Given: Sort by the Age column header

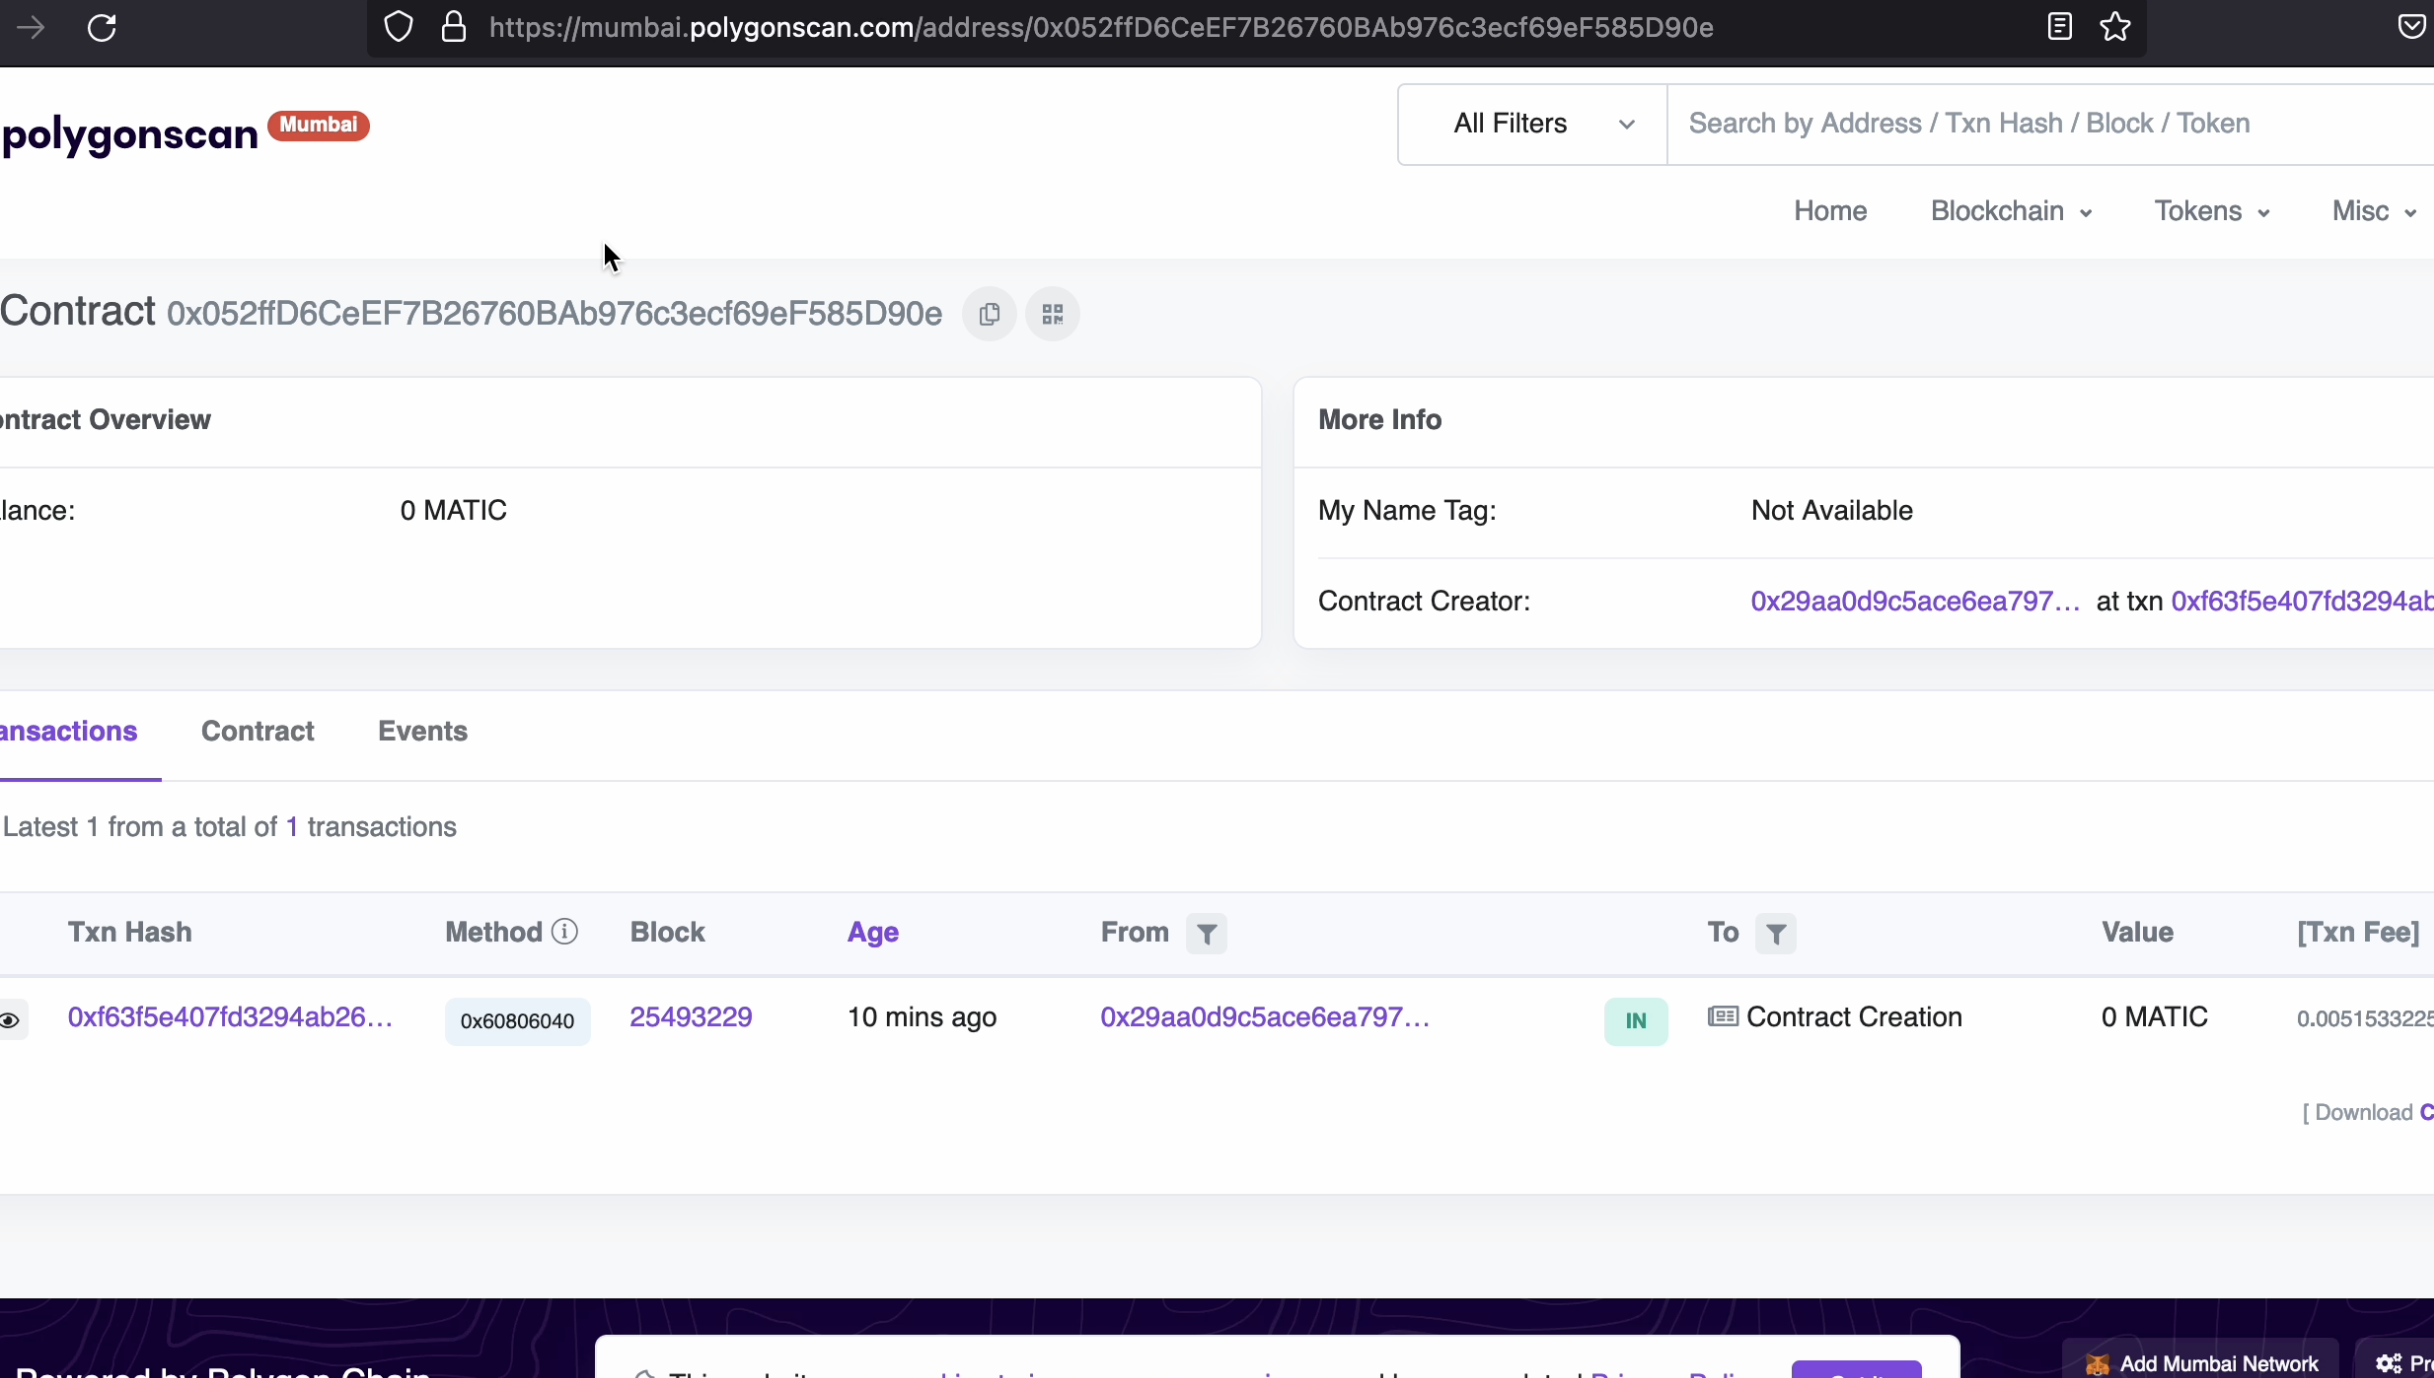Looking at the screenshot, I should pos(873,932).
